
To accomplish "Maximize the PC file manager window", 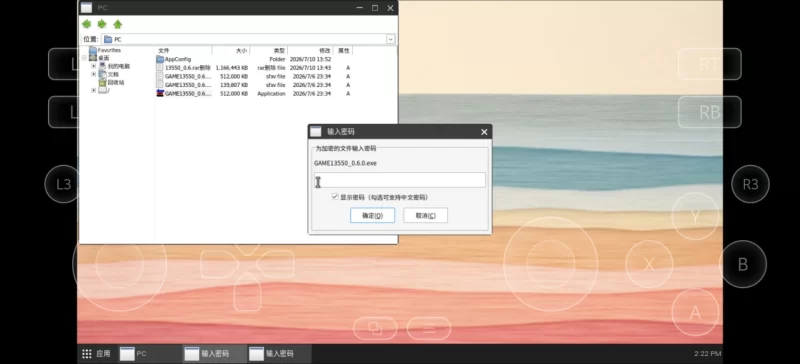I will (x=375, y=8).
